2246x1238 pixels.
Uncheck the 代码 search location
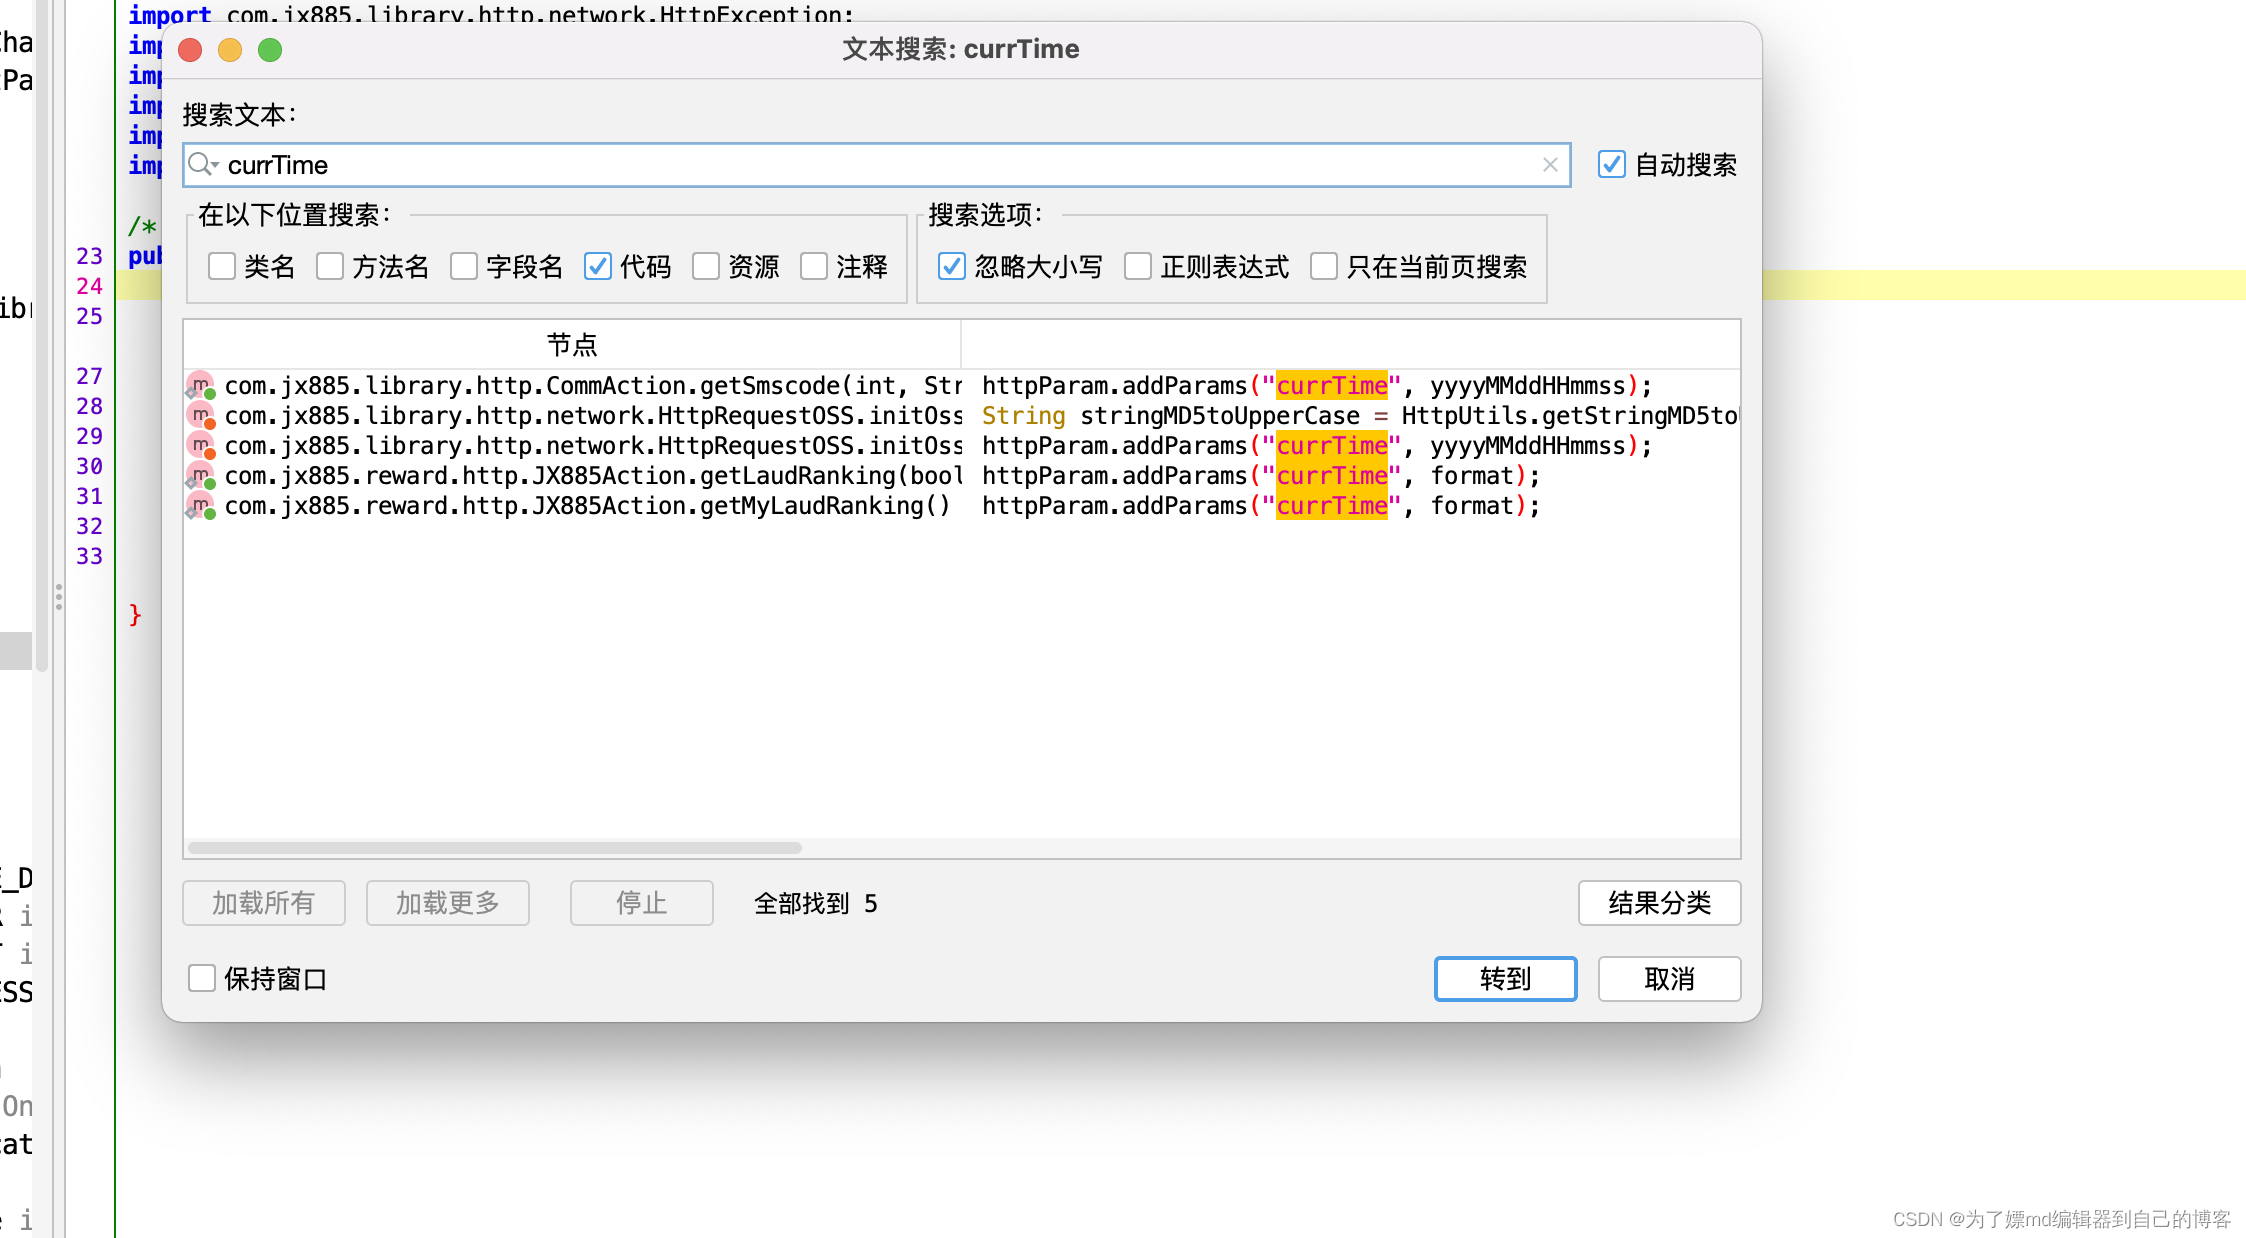(x=598, y=267)
